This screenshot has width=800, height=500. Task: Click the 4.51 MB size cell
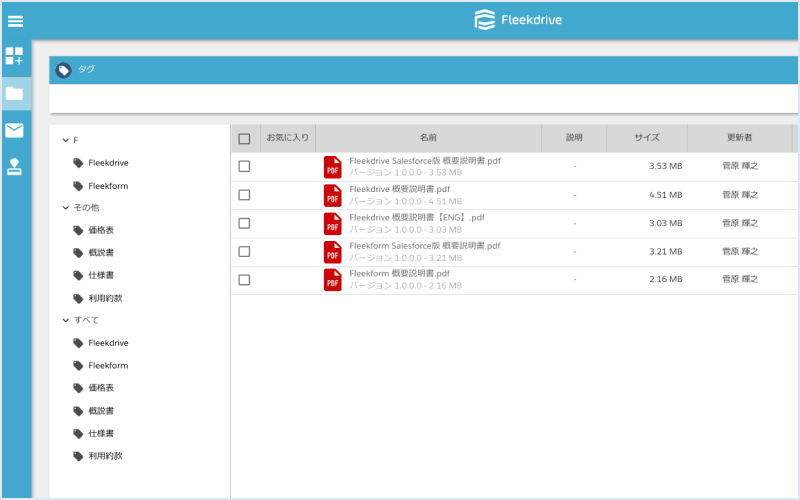coord(665,195)
